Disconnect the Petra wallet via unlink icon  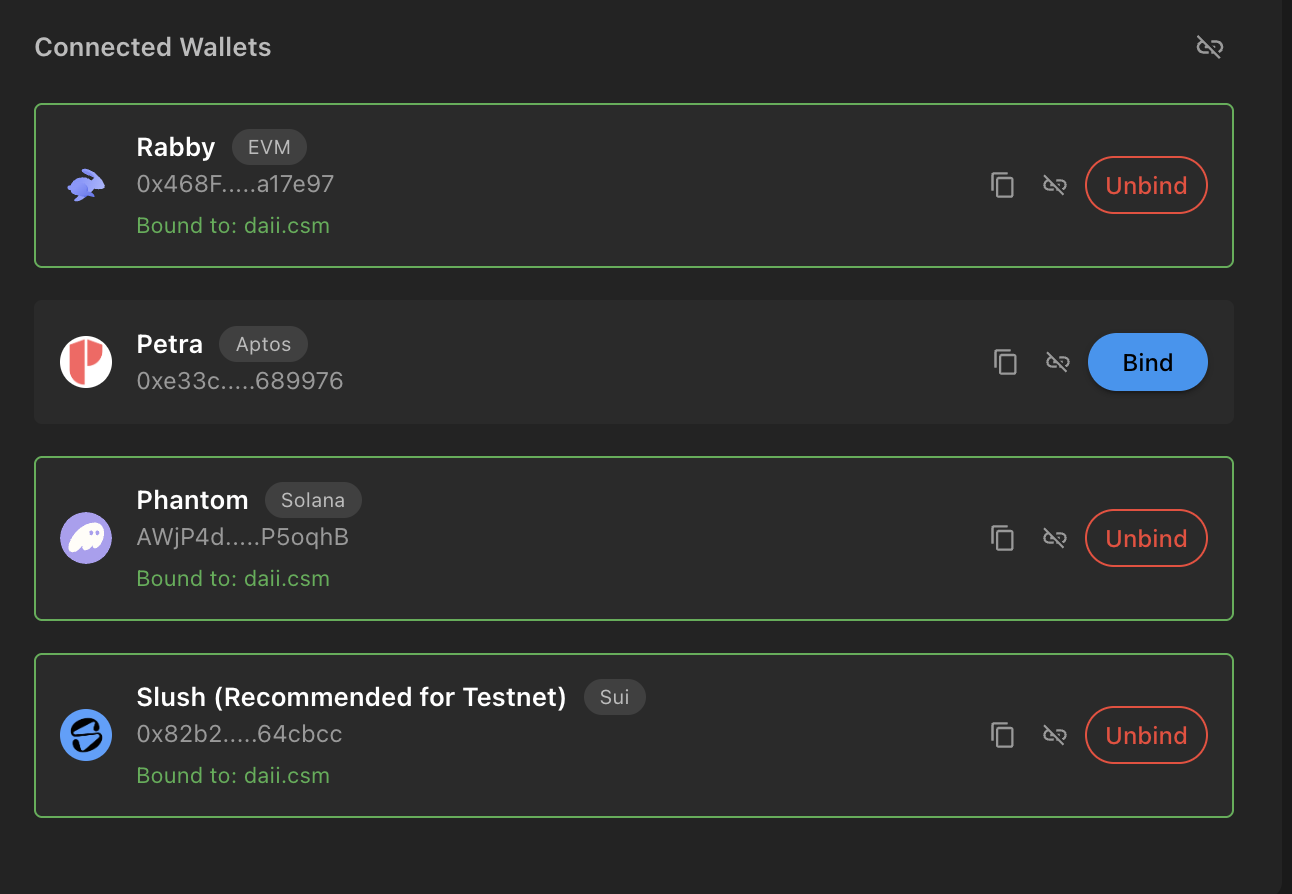pos(1058,362)
